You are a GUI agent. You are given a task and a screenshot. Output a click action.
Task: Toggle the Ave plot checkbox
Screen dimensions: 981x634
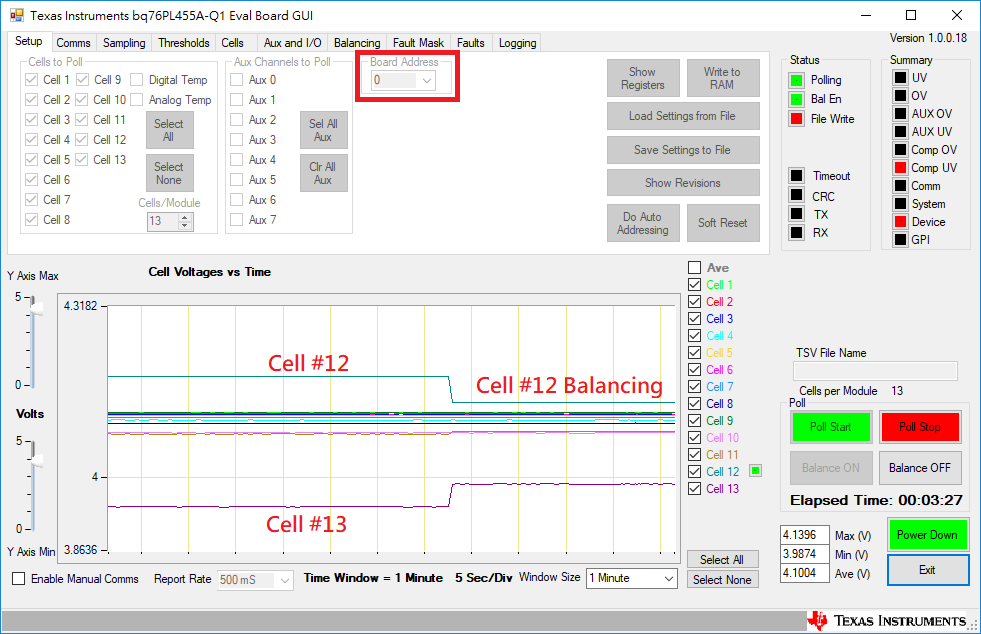coord(694,267)
